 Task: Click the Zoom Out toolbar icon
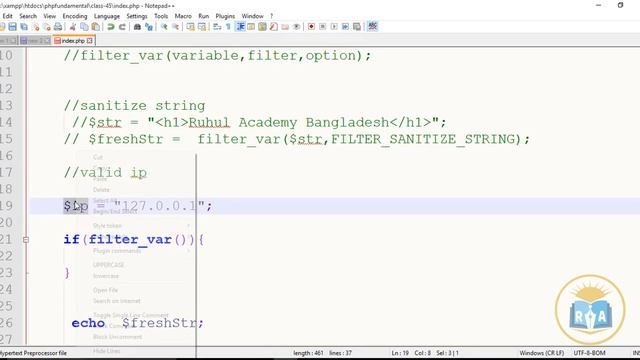(175, 27)
